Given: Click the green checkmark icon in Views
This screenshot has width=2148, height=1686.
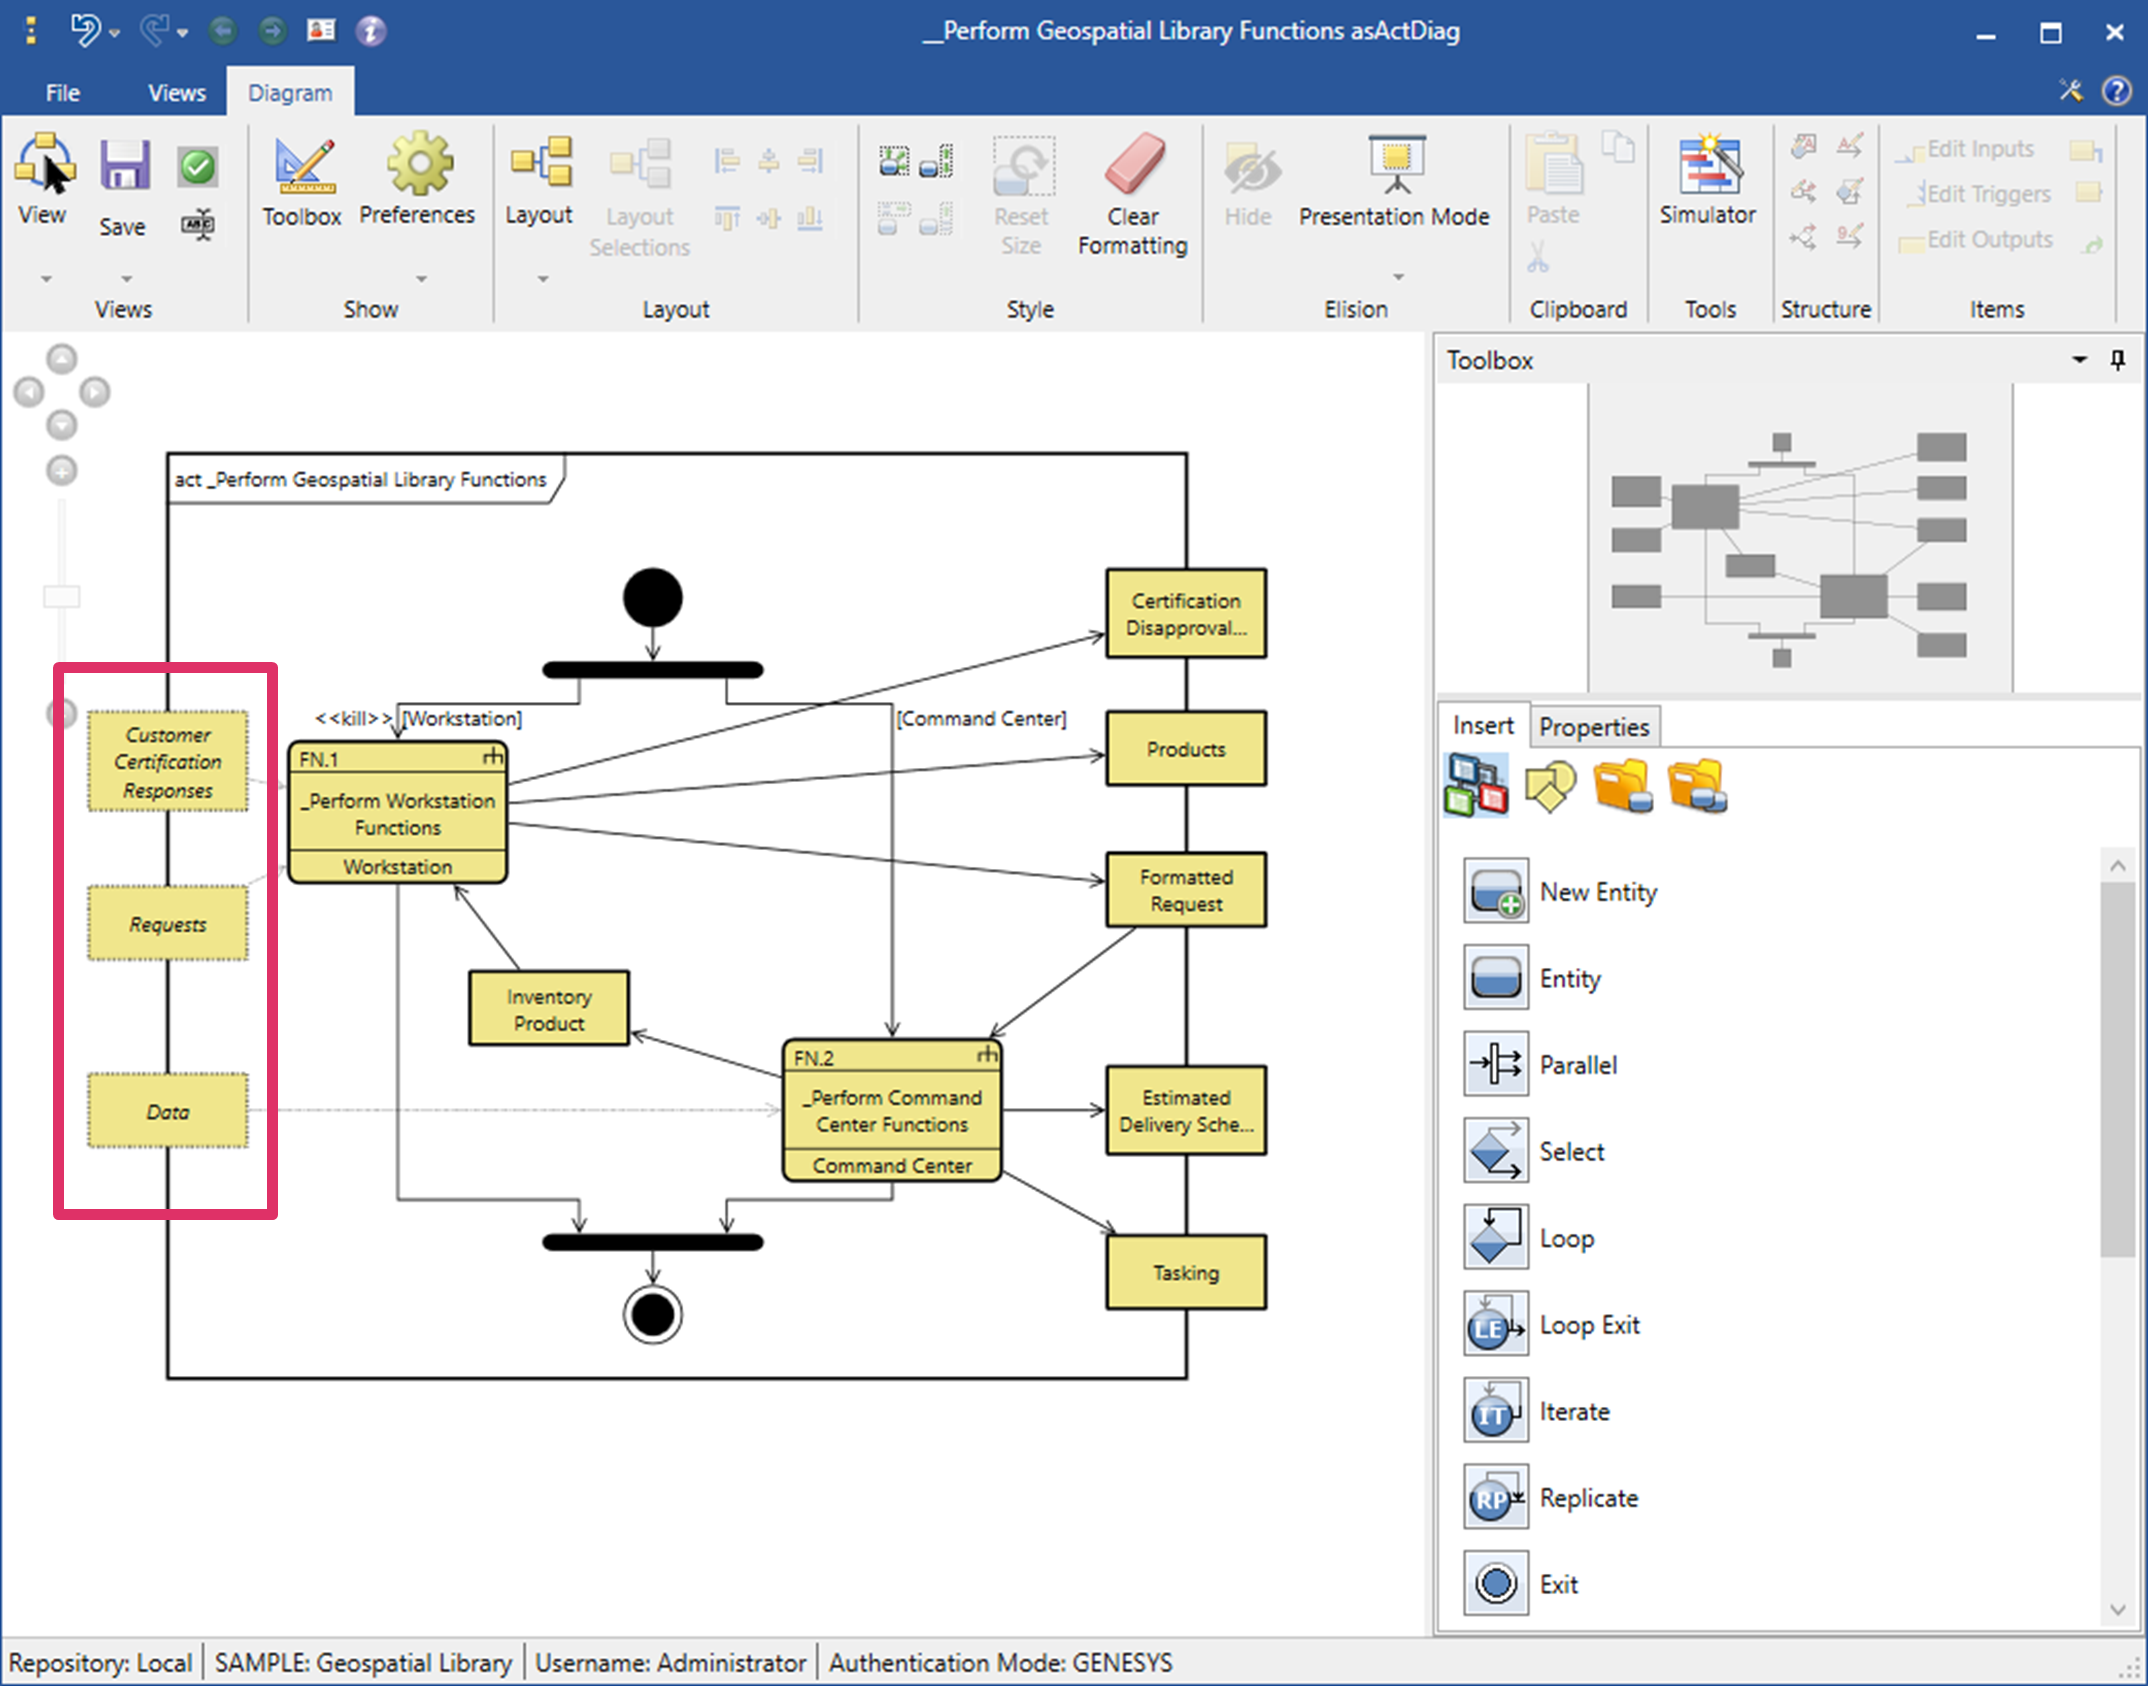Looking at the screenshot, I should point(198,167).
